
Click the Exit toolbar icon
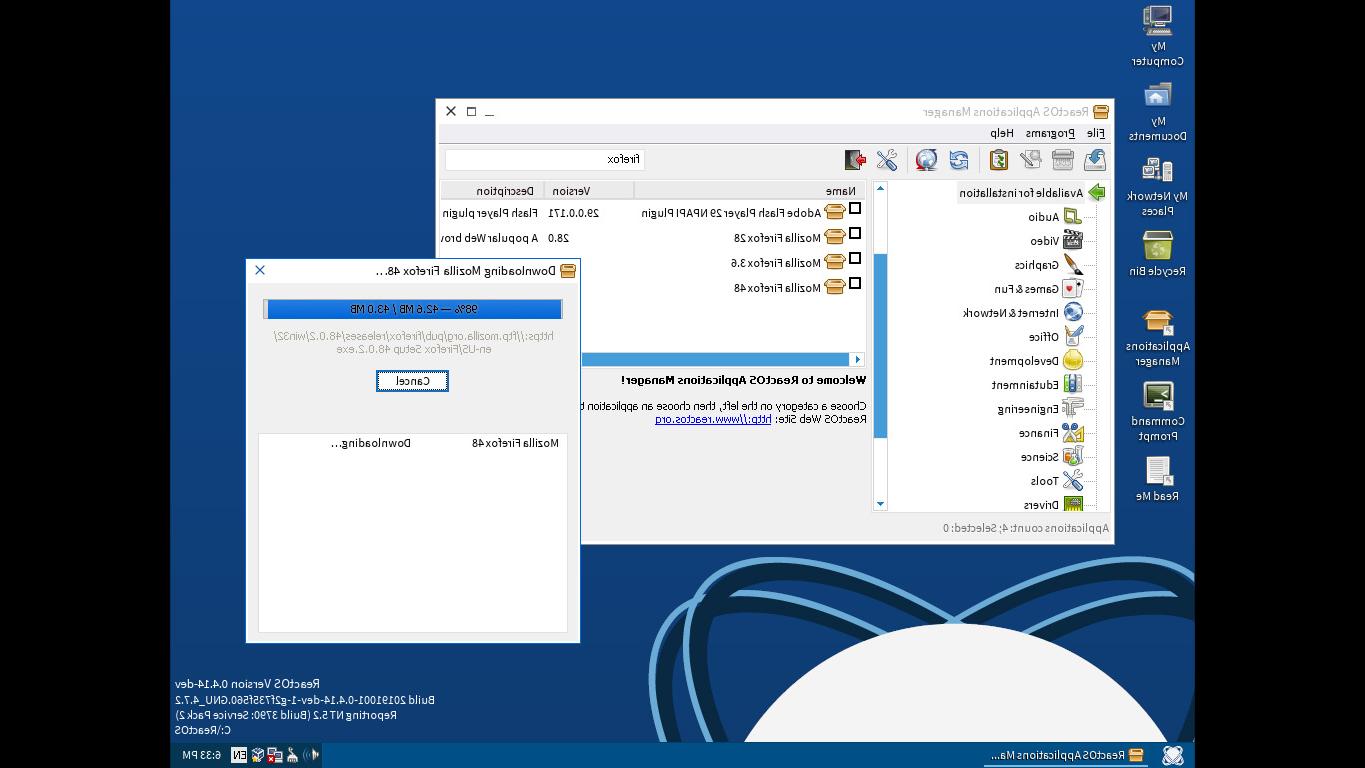click(855, 159)
